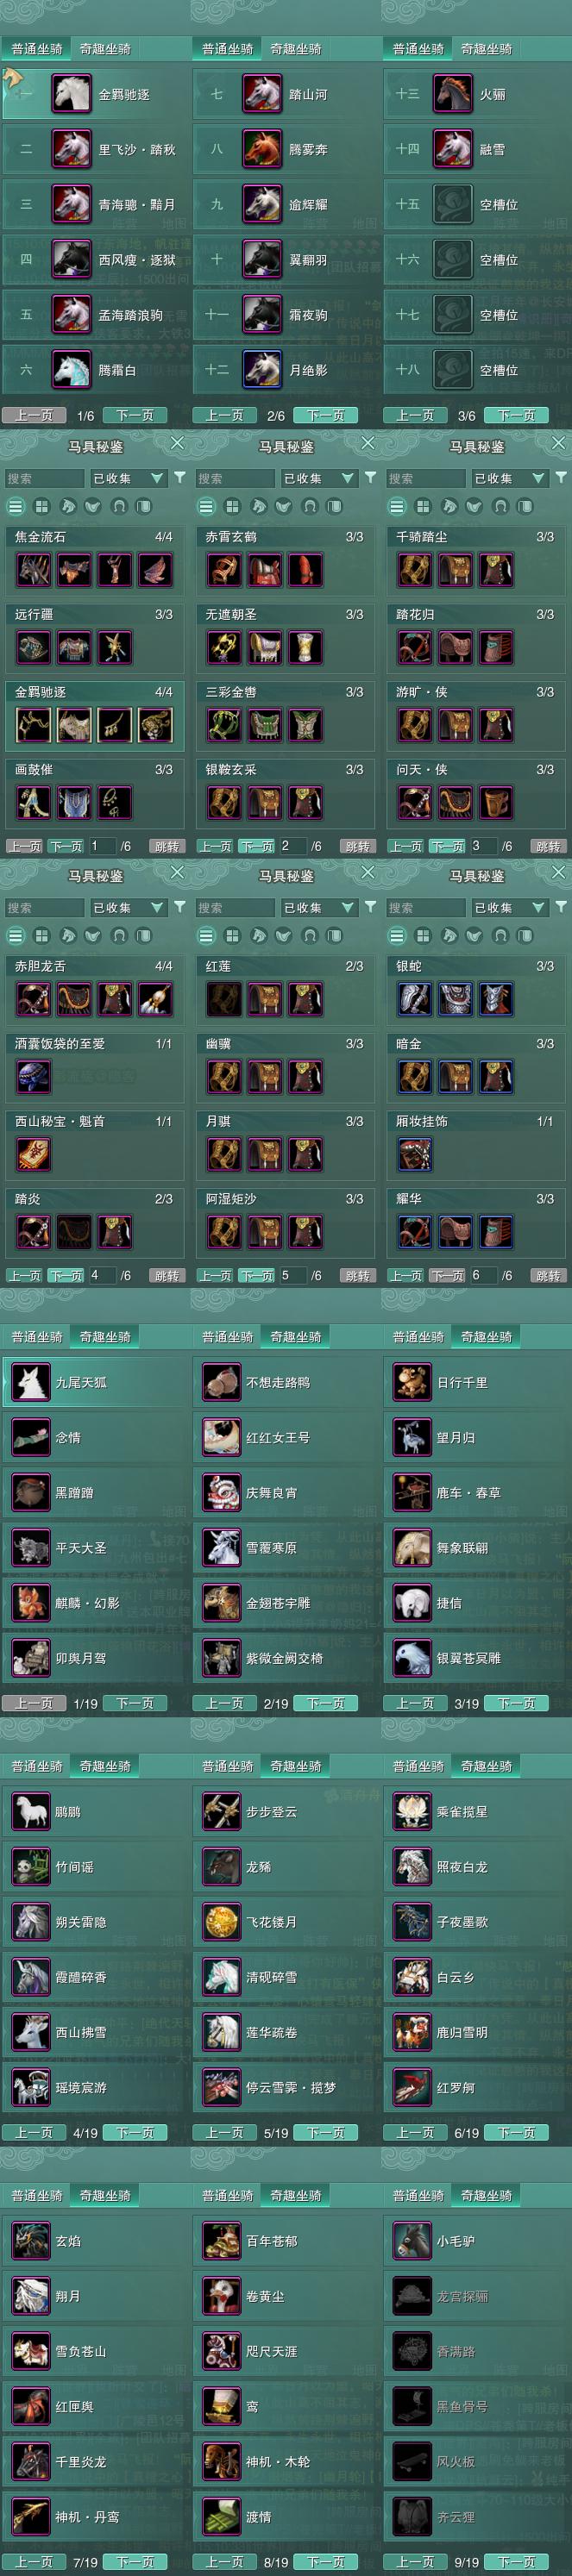Select the 九尾天狐 mount icon
The width and height of the screenshot is (572, 2576).
[30, 1382]
